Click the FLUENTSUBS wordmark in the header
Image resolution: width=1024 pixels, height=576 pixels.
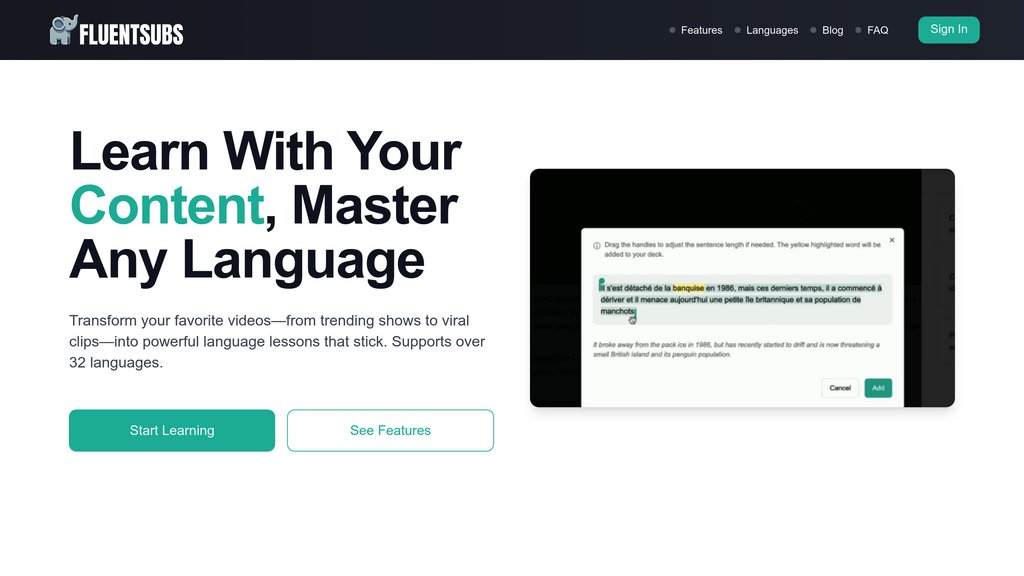point(132,34)
